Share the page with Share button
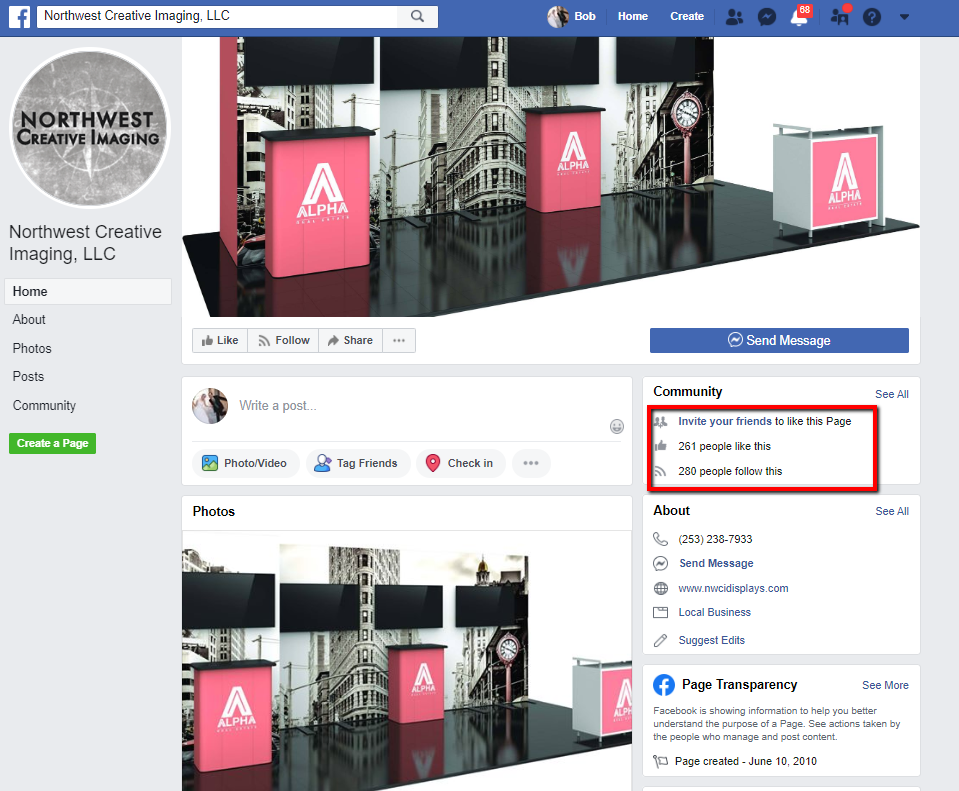 click(x=350, y=341)
